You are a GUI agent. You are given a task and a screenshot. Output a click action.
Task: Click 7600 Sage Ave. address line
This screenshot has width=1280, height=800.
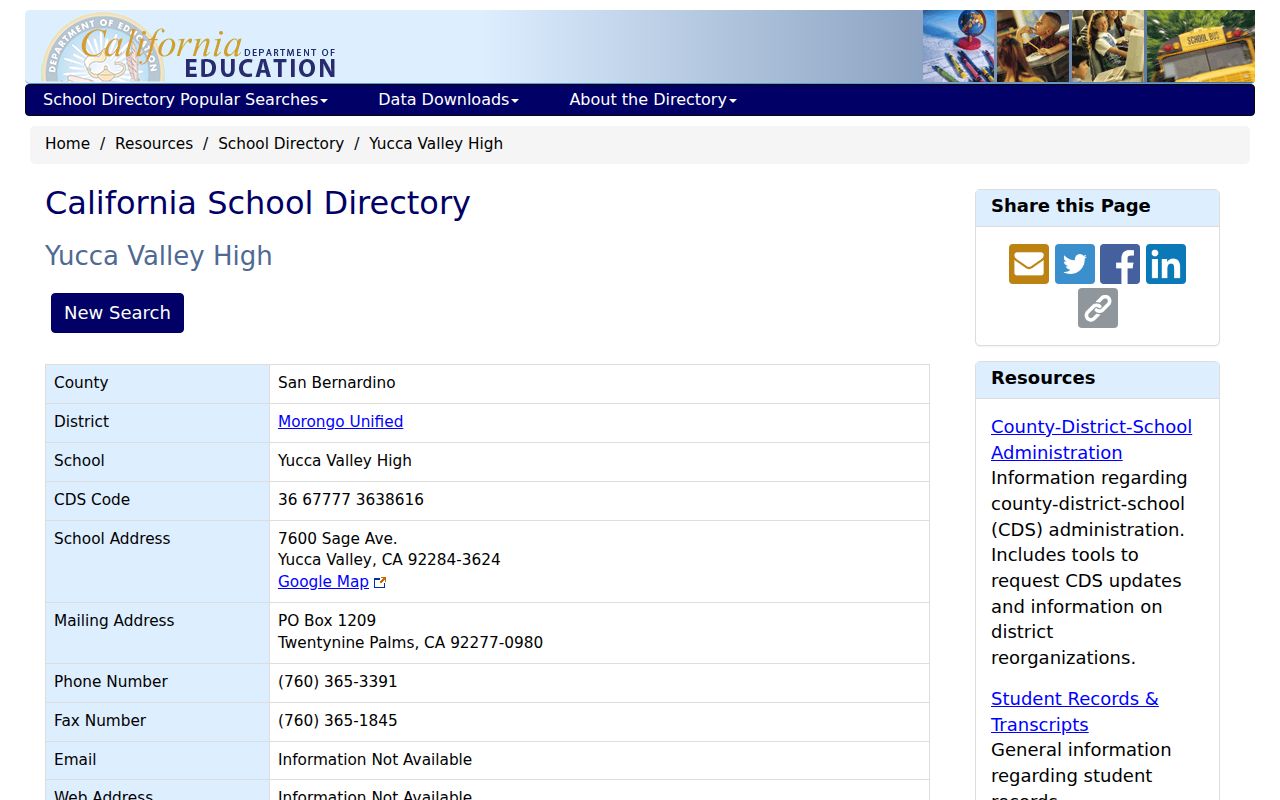click(338, 538)
